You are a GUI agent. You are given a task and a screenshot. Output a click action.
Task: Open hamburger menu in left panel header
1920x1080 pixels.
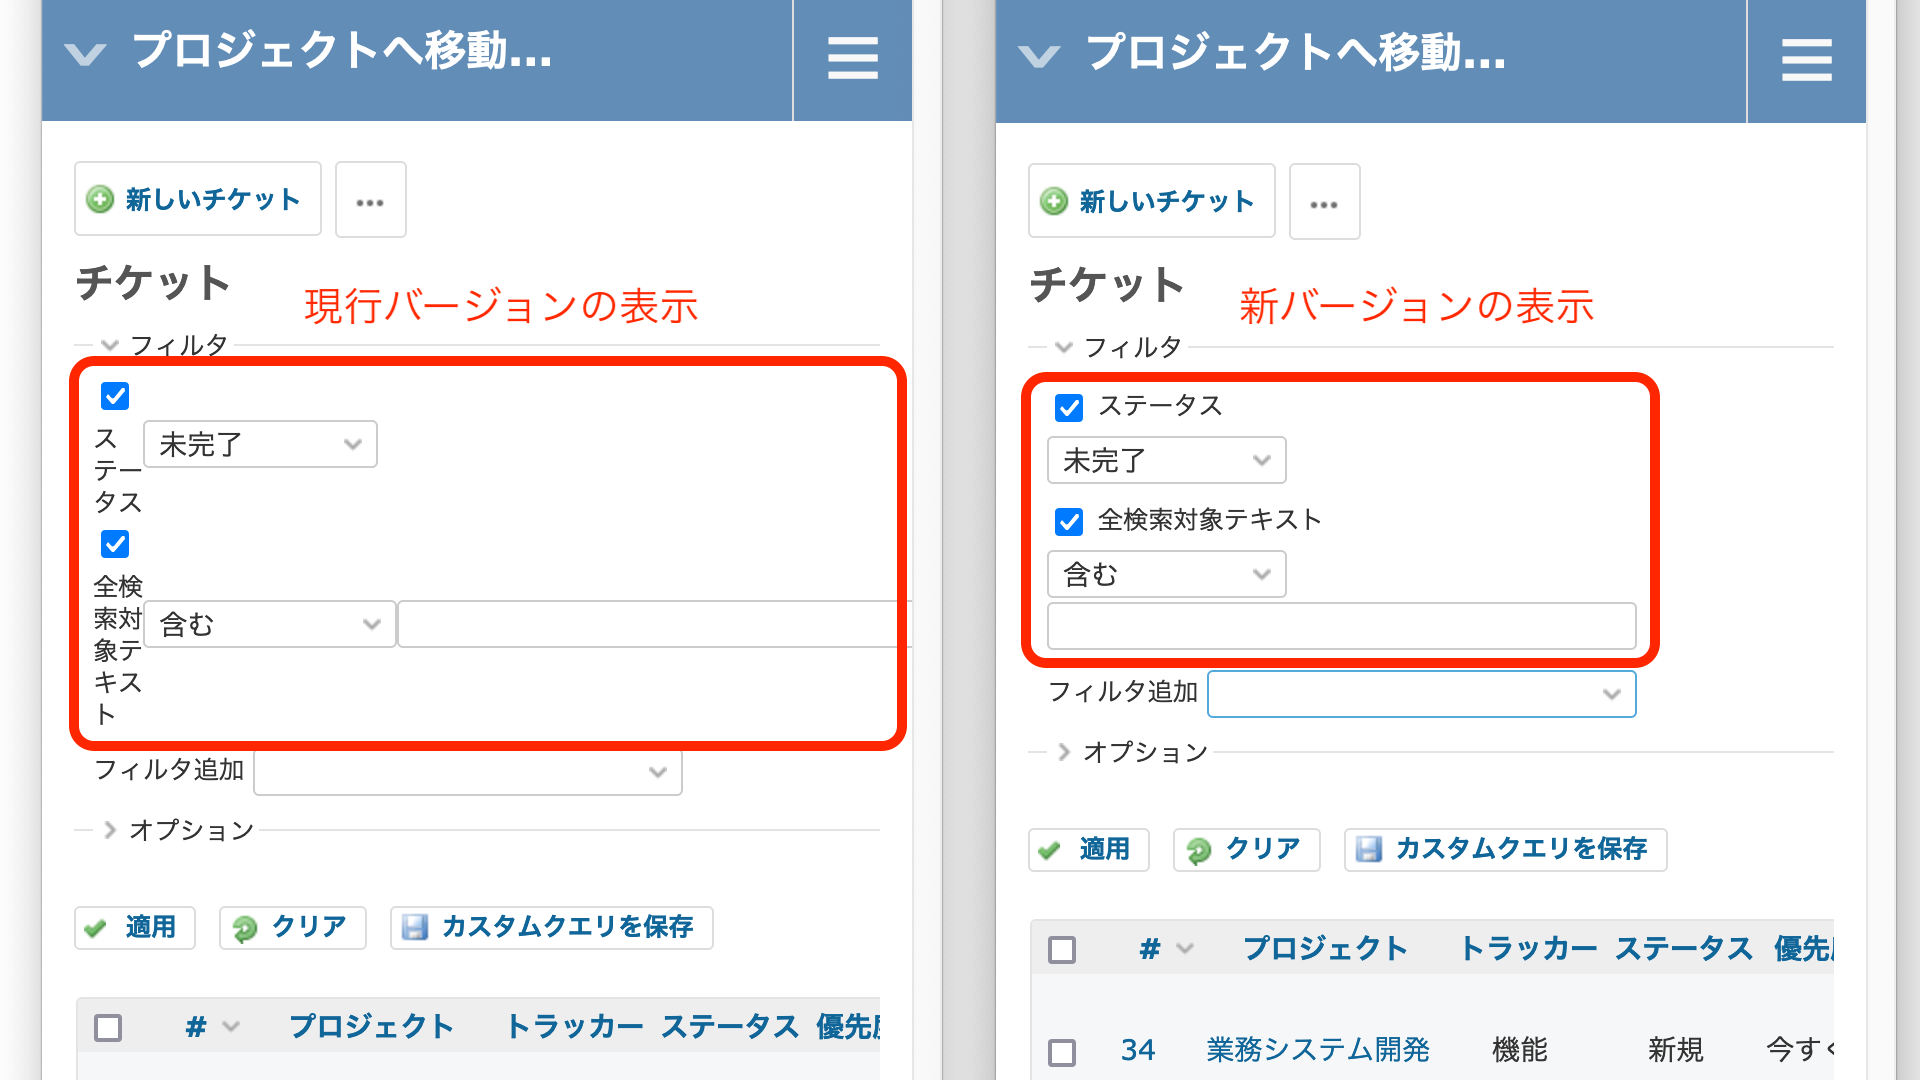pyautogui.click(x=852, y=58)
